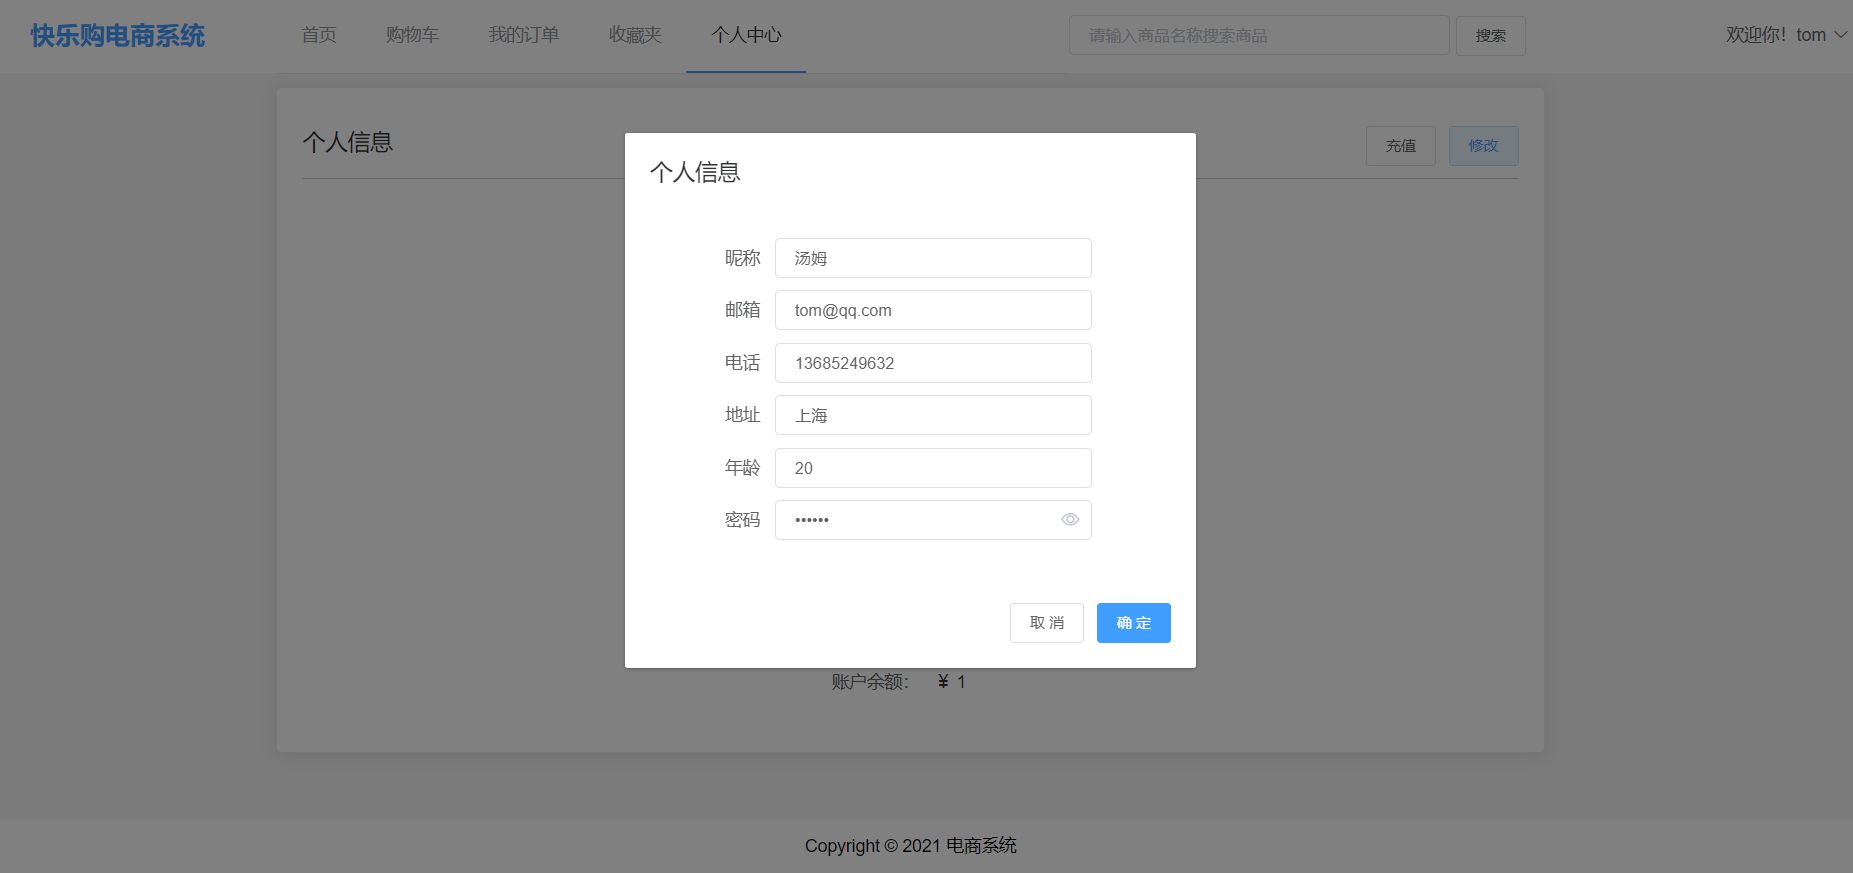The height and width of the screenshot is (873, 1853).
Task: Click the 快乐购电商系统 logo title
Action: pos(118,36)
